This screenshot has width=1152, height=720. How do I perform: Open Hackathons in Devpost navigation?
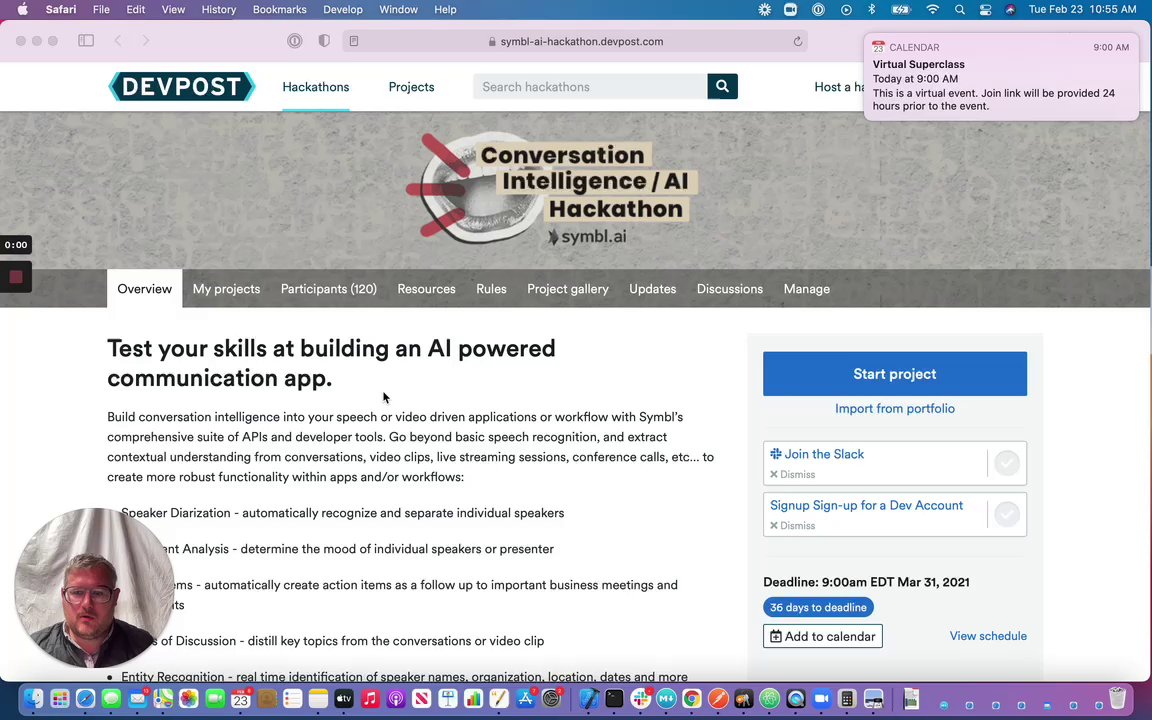[x=316, y=87]
